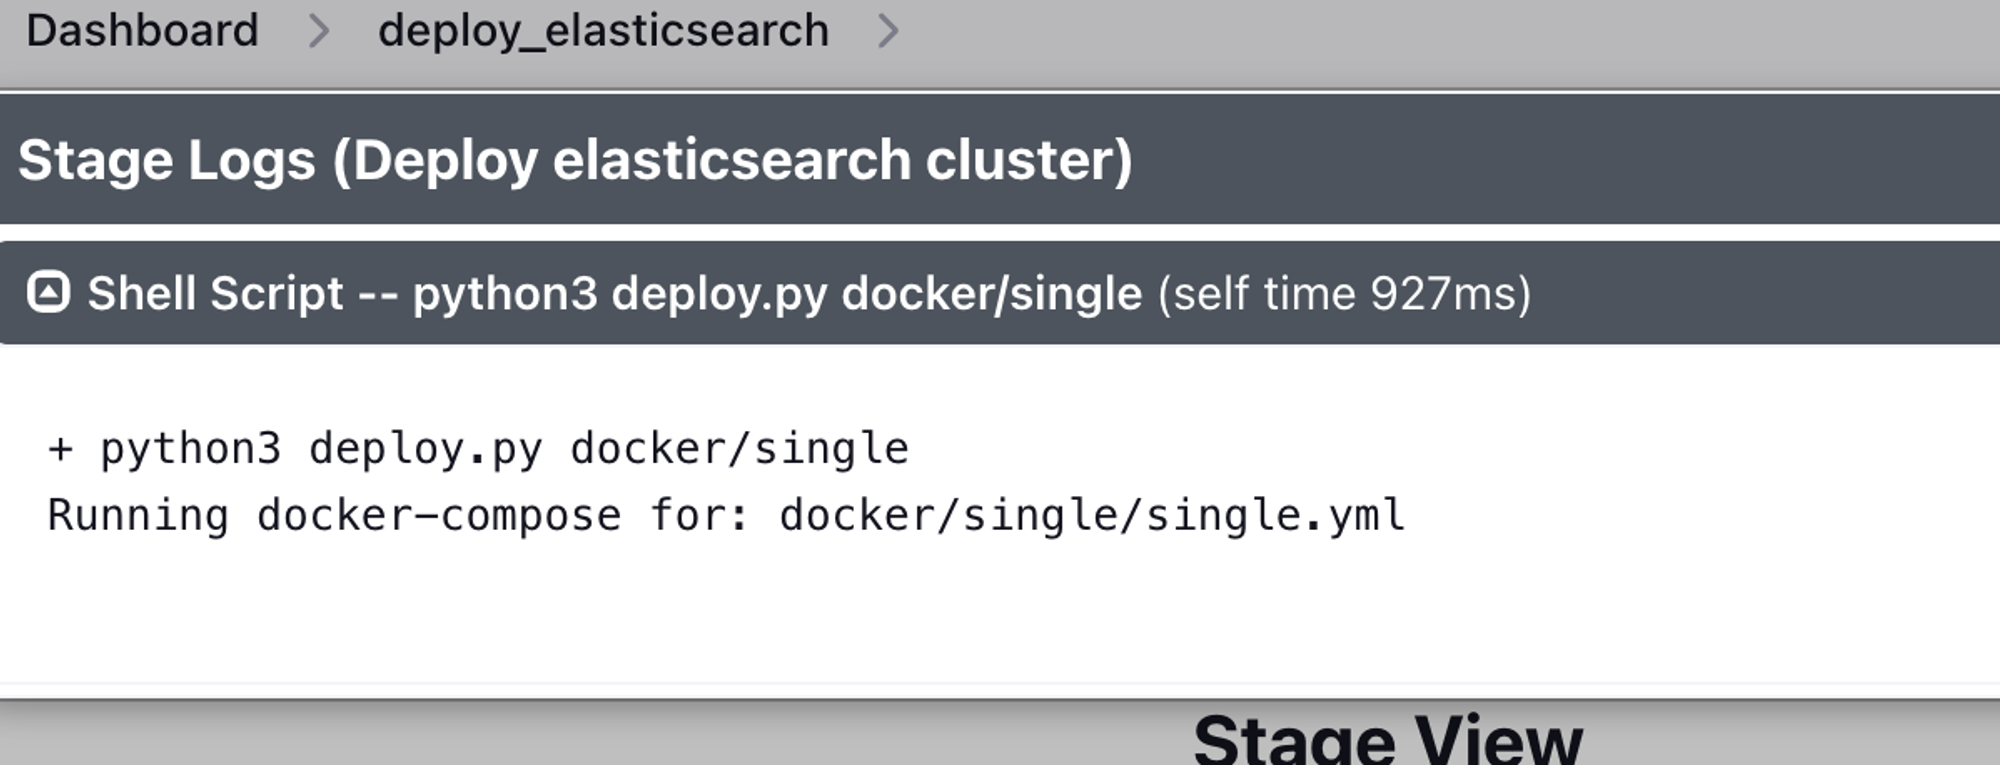Select log line '+ python3 deploy.py docker/single'
This screenshot has height=765, width=2000.
click(x=478, y=449)
